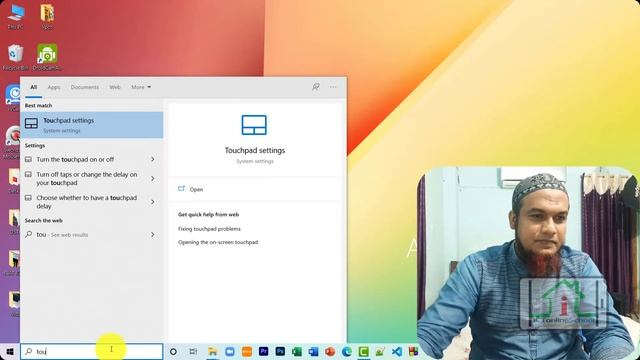
Task: Open File Explorer from the taskbar
Action: coord(213,351)
